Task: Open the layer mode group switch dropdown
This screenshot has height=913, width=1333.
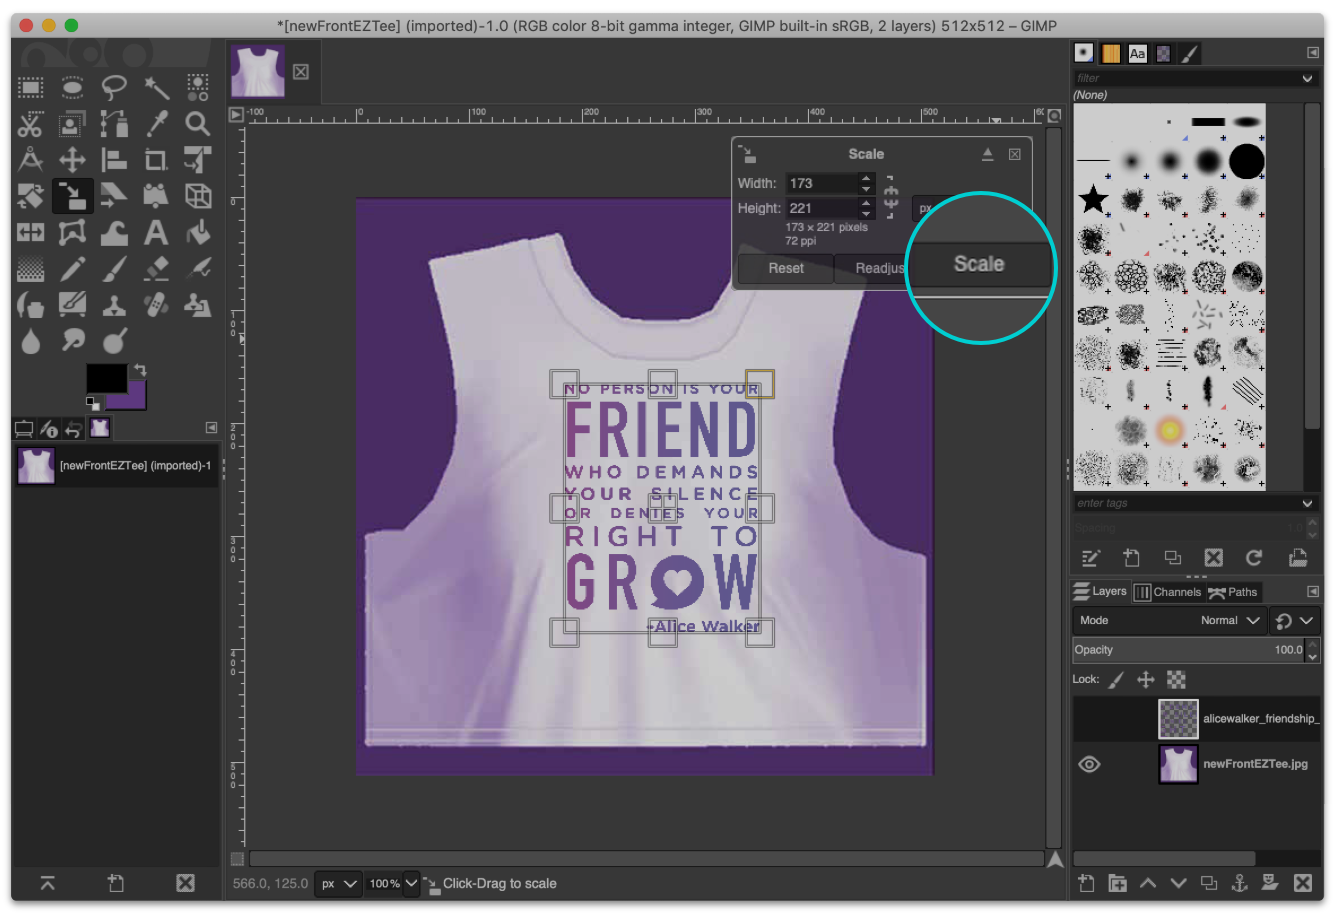Action: [x=1295, y=620]
